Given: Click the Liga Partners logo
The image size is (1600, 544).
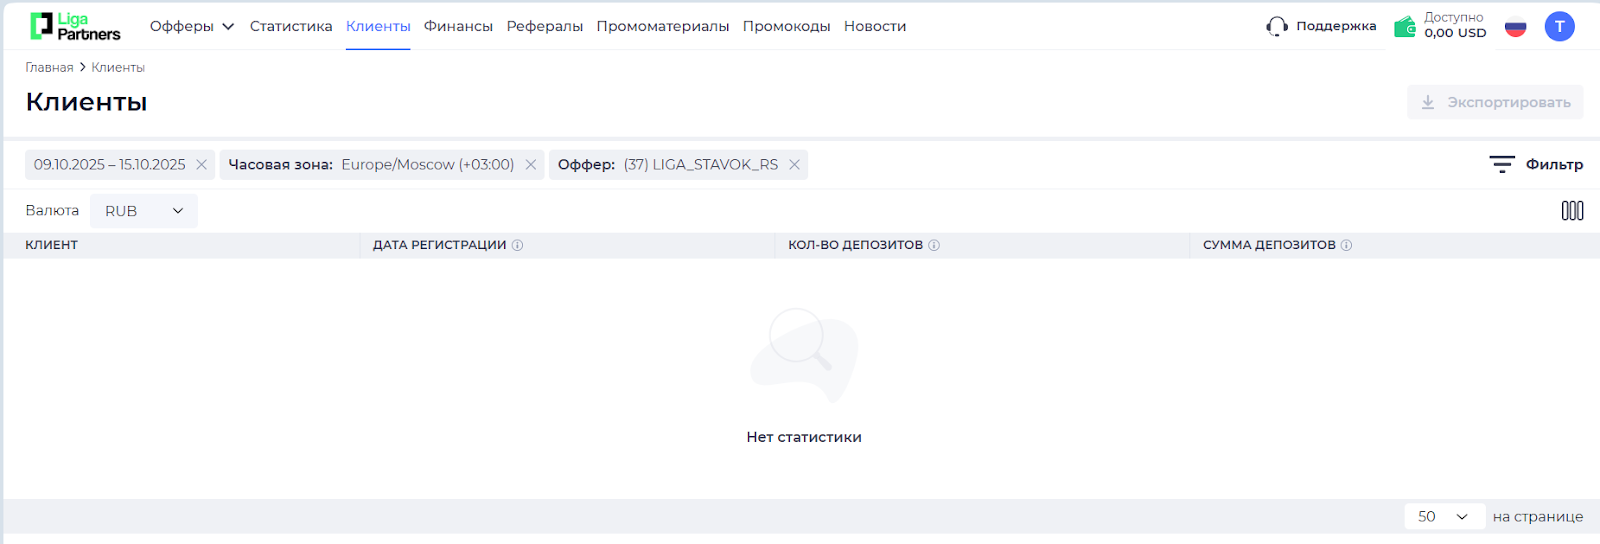Looking at the screenshot, I should (x=75, y=26).
